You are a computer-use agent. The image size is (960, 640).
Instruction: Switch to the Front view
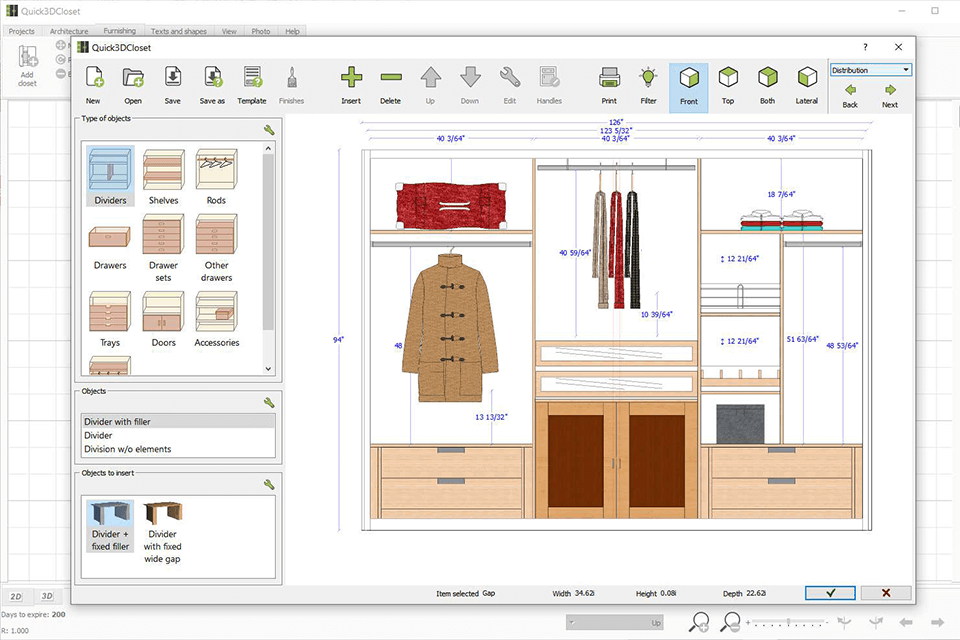pyautogui.click(x=688, y=79)
